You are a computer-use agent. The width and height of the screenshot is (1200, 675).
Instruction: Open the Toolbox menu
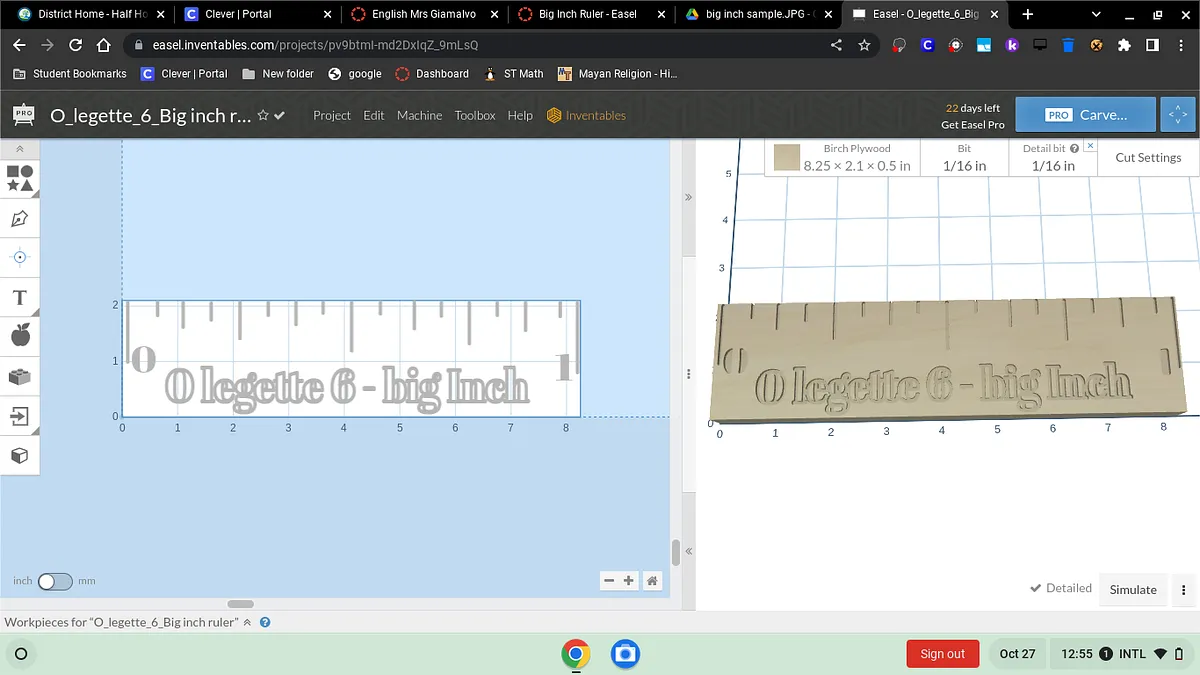point(475,115)
